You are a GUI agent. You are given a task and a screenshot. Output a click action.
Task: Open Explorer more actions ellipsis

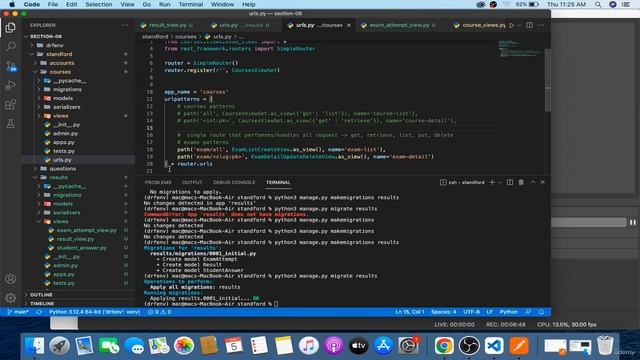tap(125, 25)
